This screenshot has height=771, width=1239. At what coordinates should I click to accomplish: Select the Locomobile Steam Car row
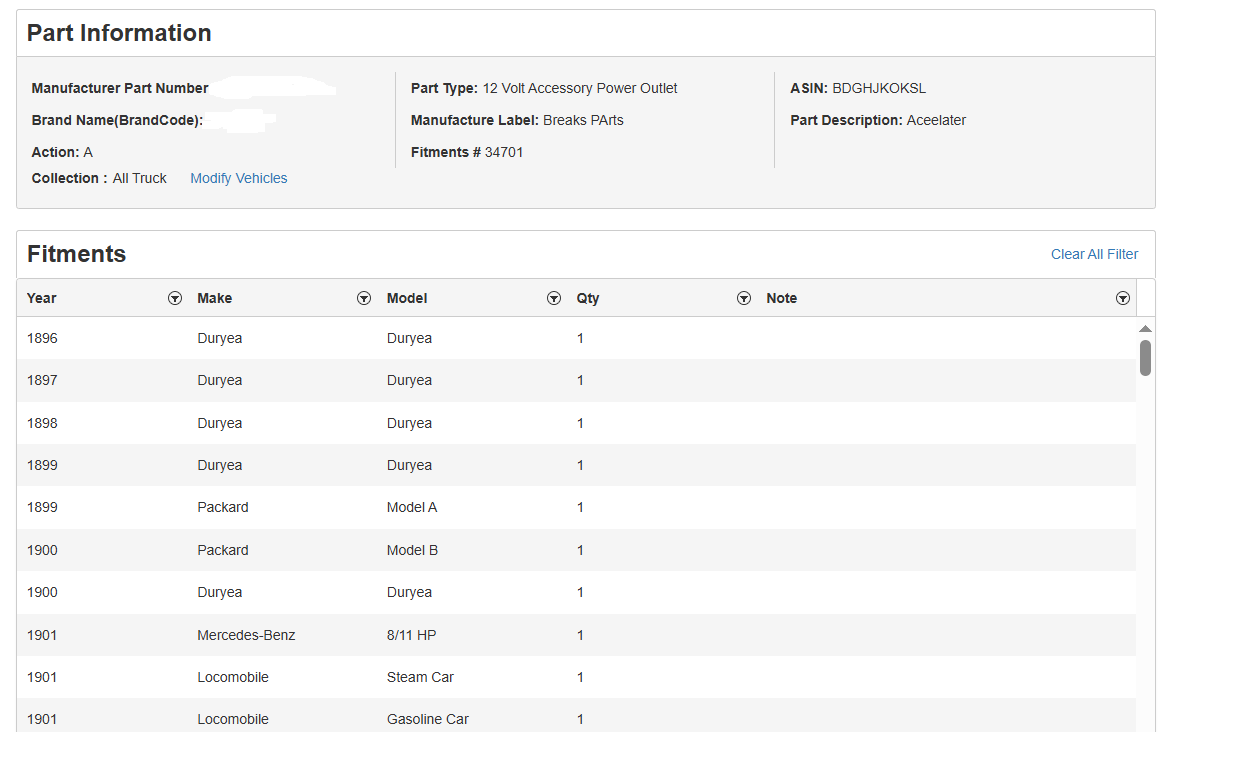tap(575, 677)
